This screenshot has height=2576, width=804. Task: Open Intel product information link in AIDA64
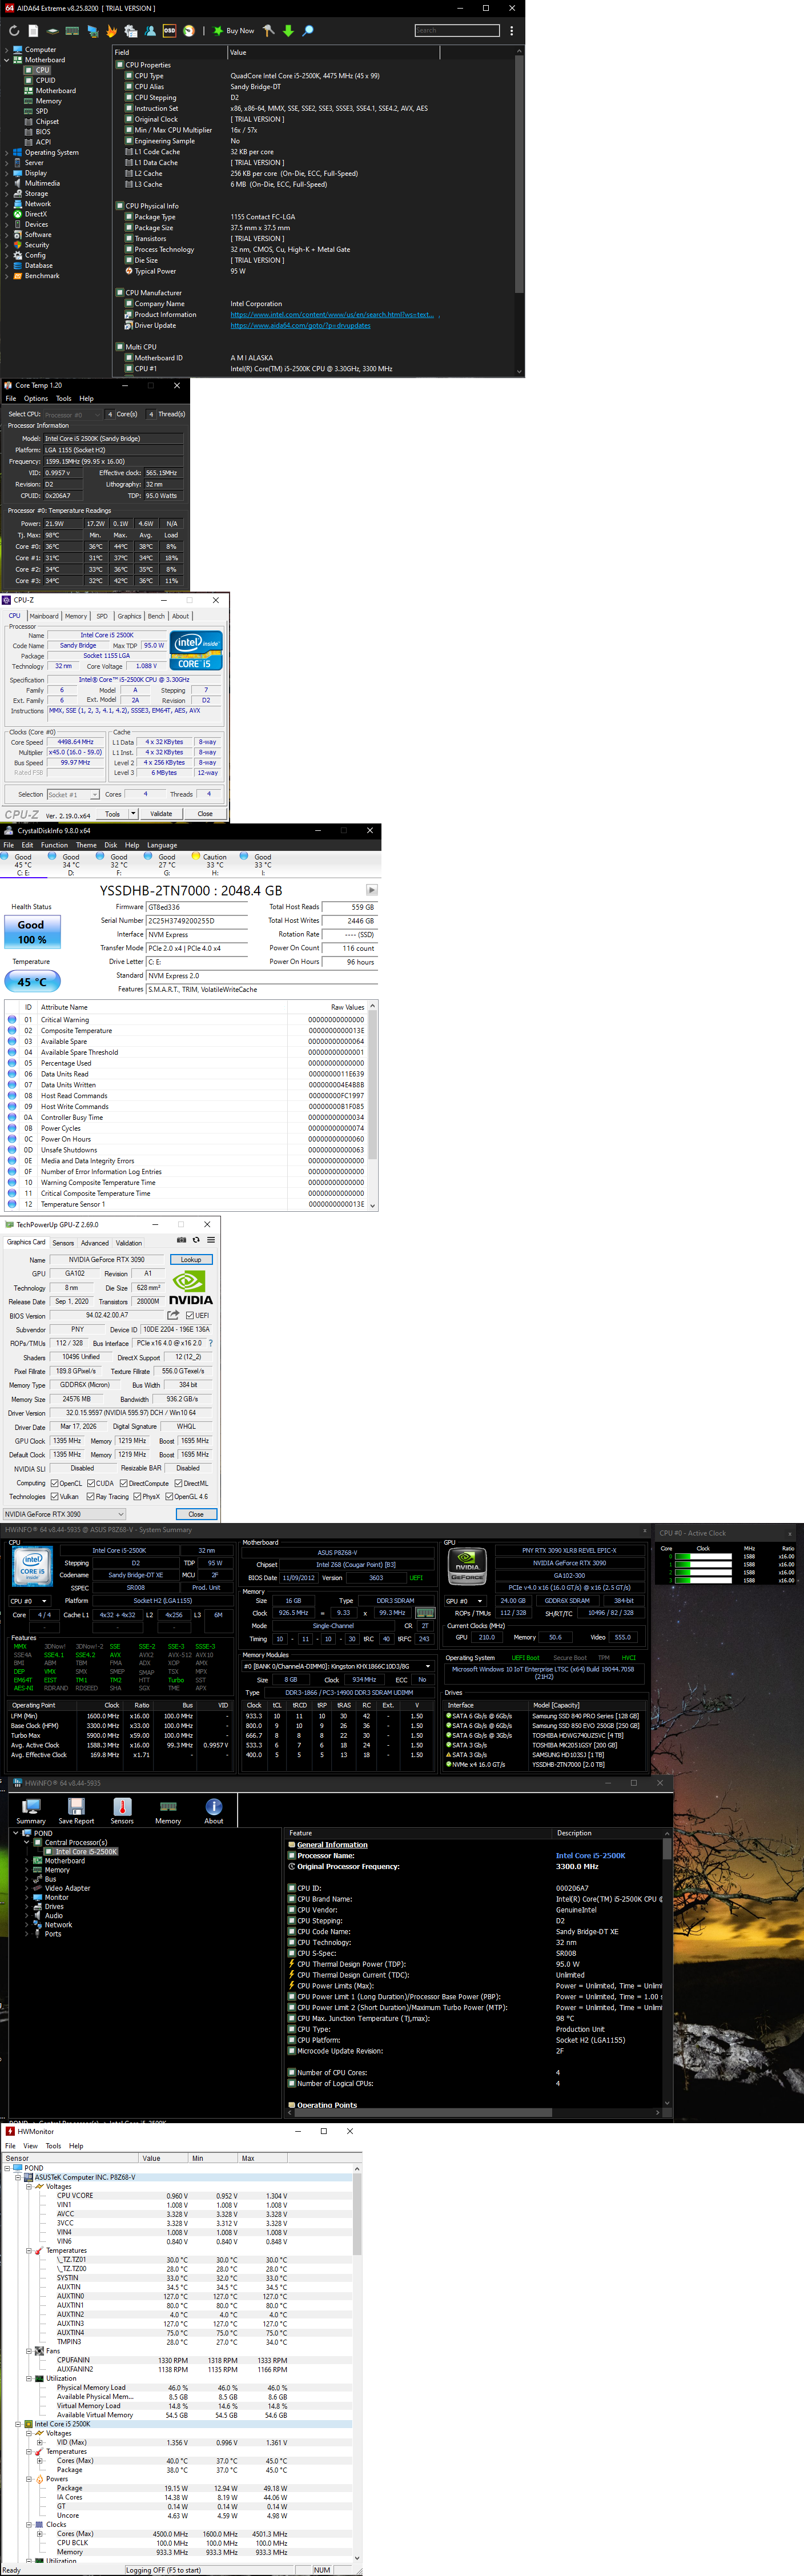tap(332, 315)
